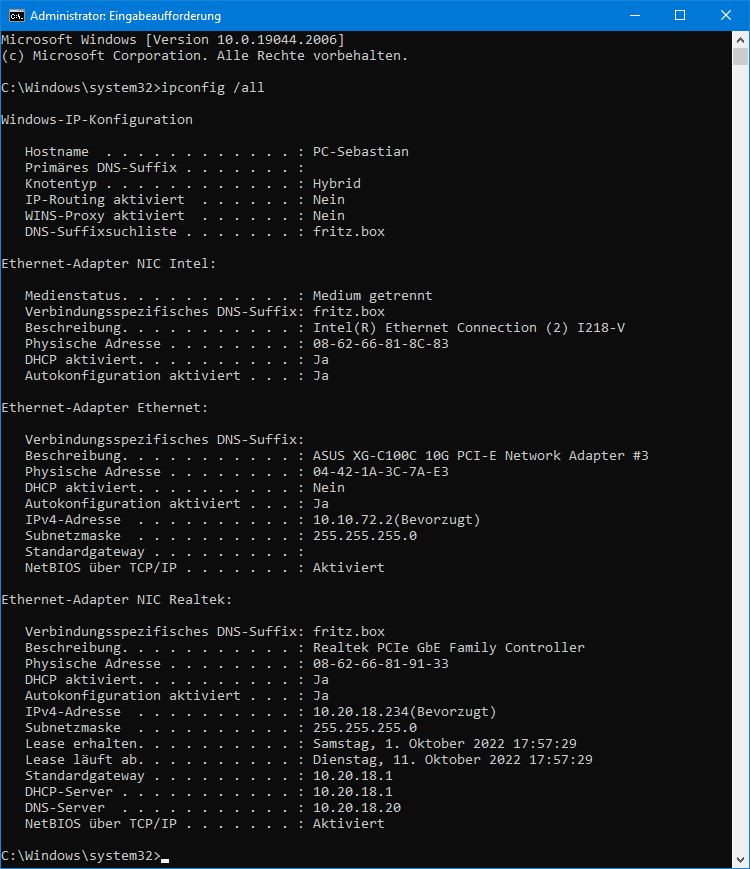Click the scrollbar up arrow
Screen dimensions: 750x869
tap(740, 40)
